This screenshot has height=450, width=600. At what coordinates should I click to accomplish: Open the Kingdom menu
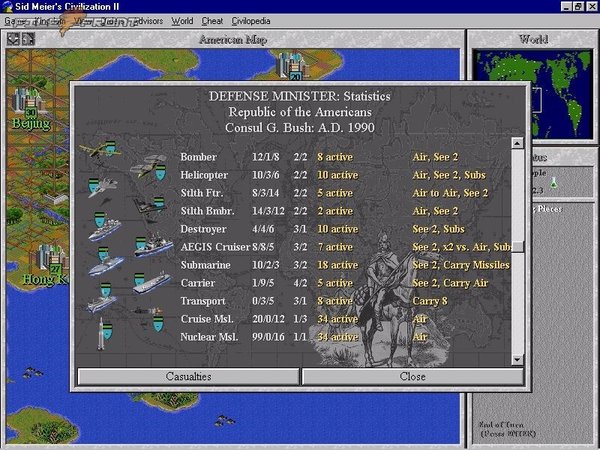[50, 21]
